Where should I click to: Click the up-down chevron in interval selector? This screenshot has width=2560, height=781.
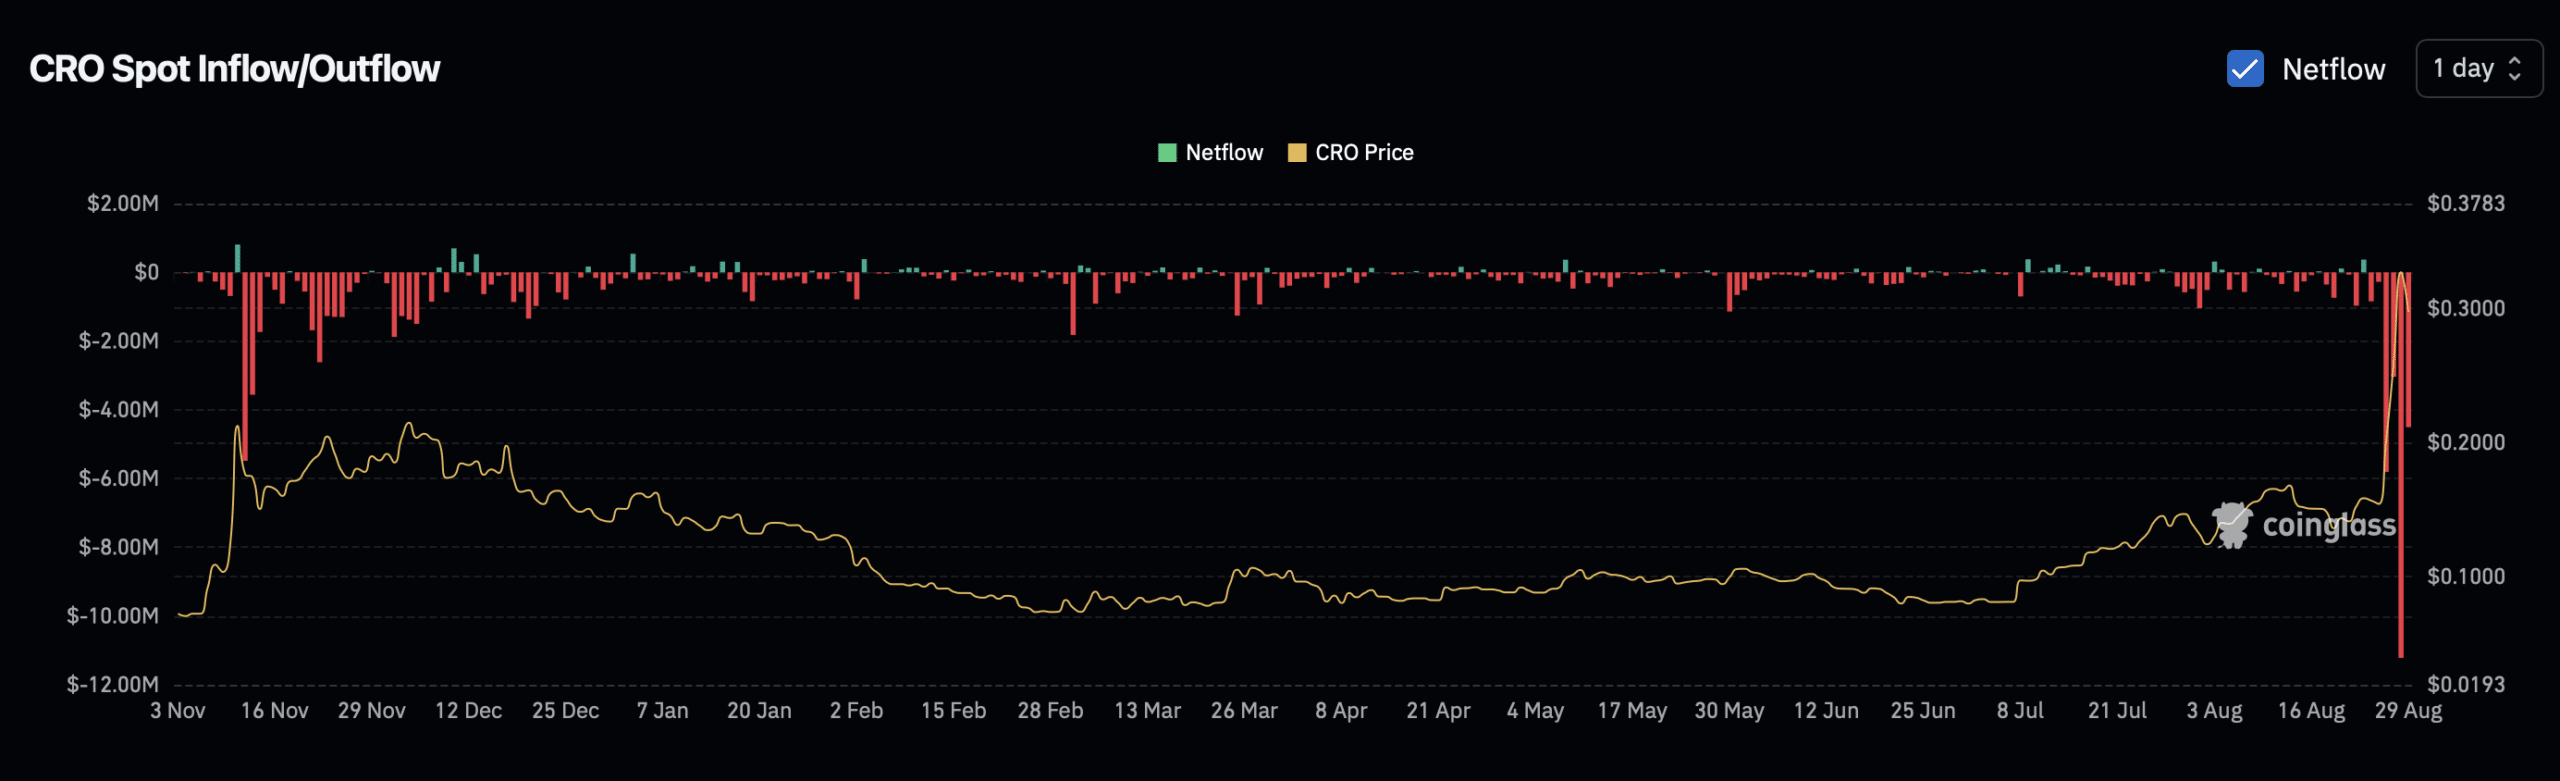(2515, 69)
